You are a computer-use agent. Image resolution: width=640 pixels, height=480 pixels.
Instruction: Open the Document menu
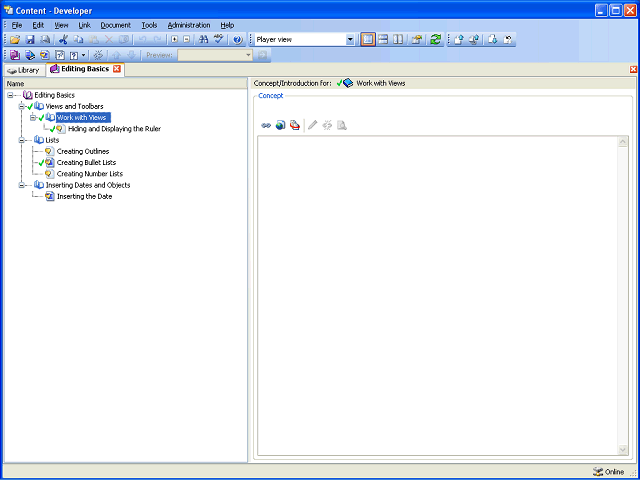coord(116,25)
